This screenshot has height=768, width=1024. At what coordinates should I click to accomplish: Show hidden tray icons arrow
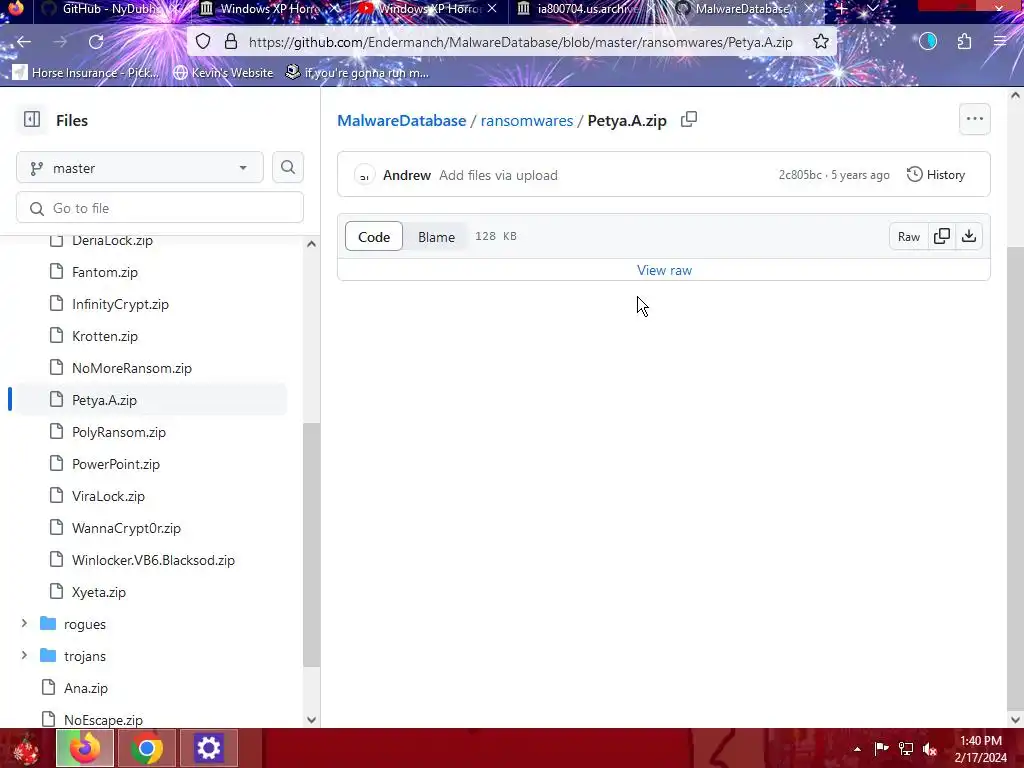point(857,748)
